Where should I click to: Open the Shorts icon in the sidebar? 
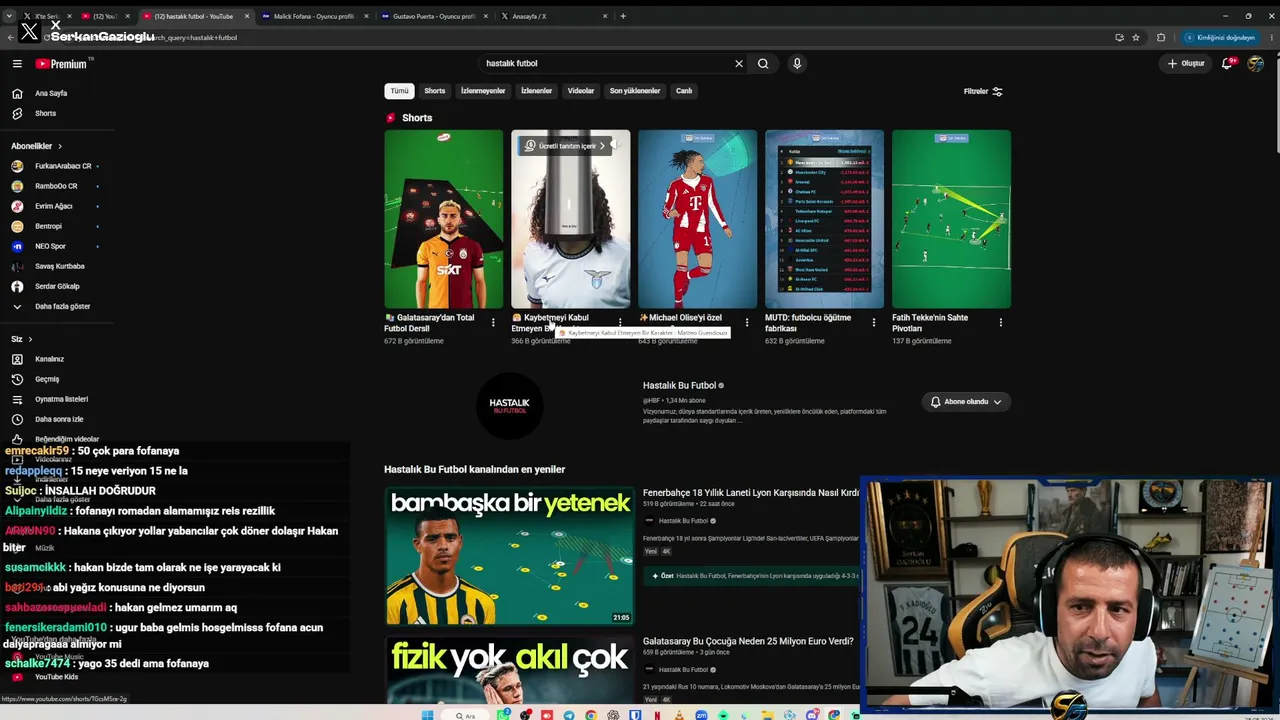coord(17,113)
